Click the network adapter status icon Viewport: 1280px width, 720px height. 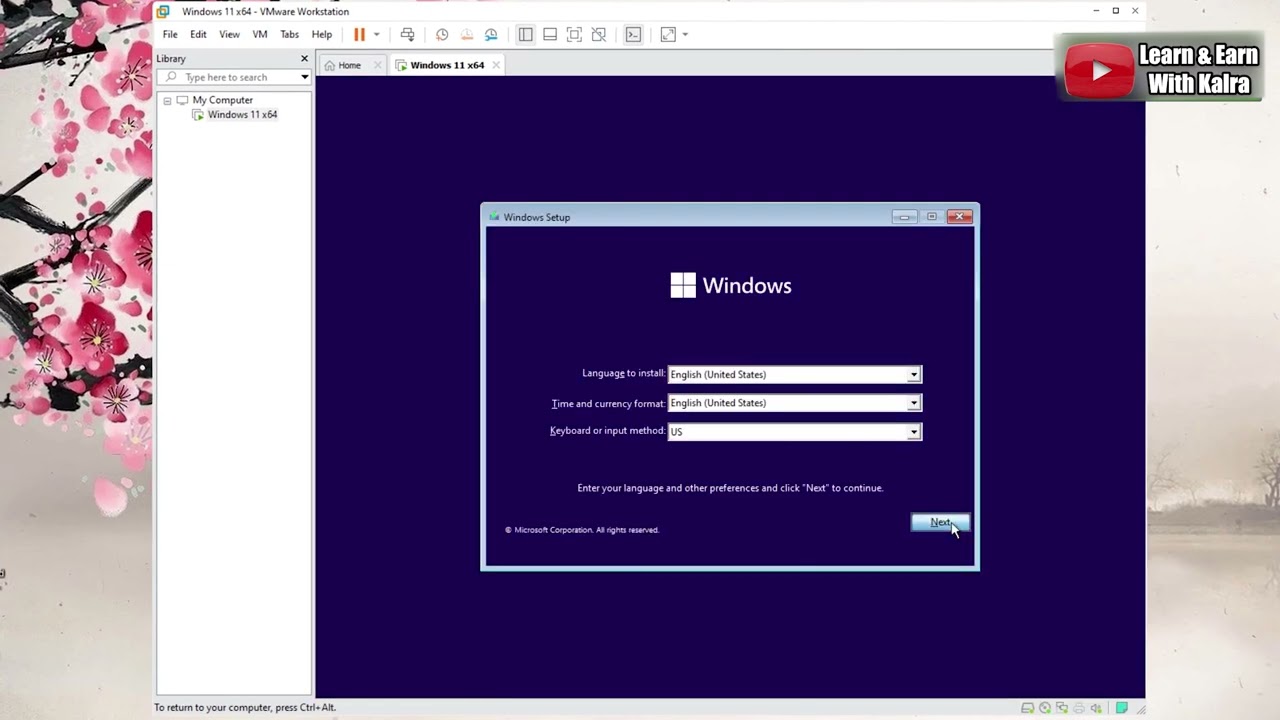1062,708
